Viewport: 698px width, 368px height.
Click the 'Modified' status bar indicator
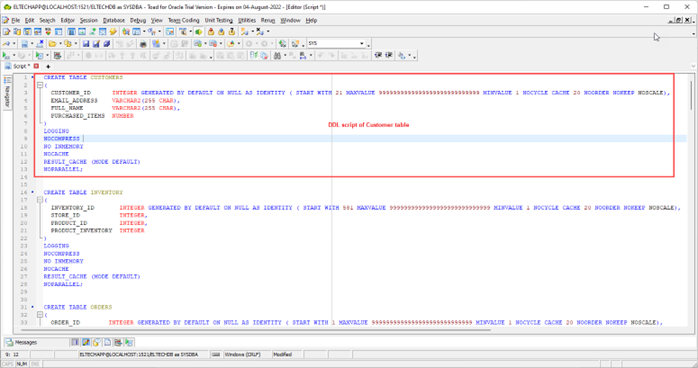283,355
